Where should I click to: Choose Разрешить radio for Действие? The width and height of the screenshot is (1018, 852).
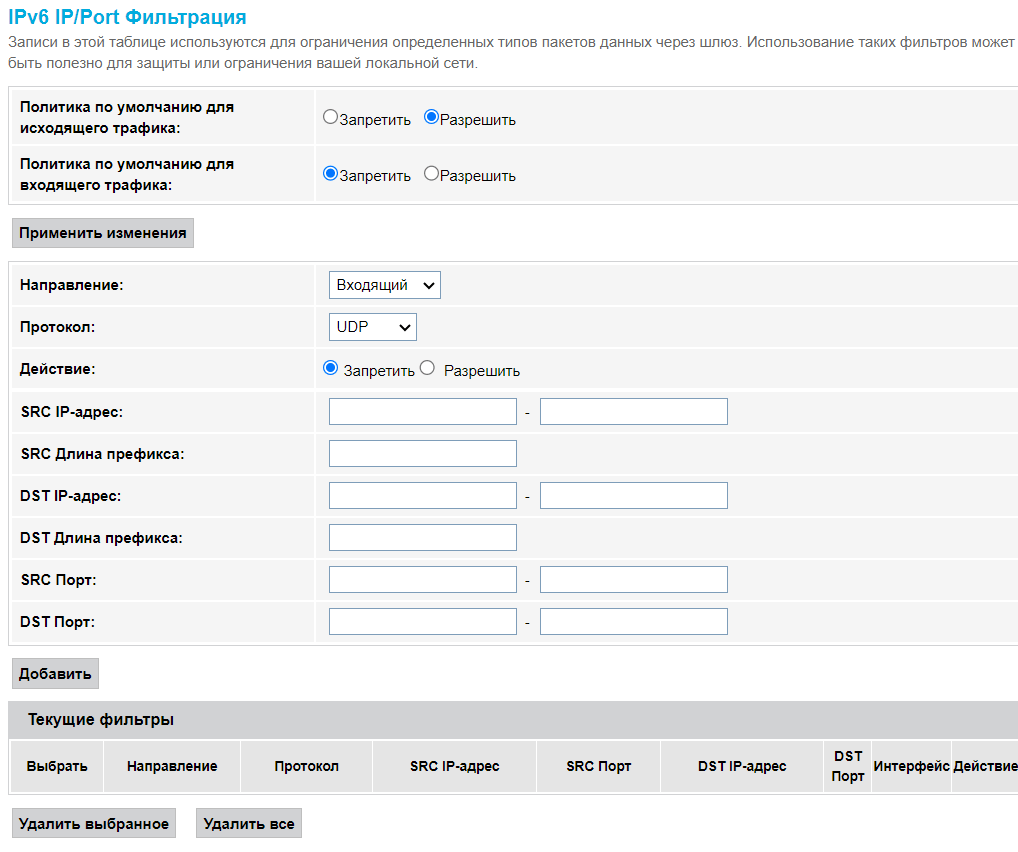[428, 369]
